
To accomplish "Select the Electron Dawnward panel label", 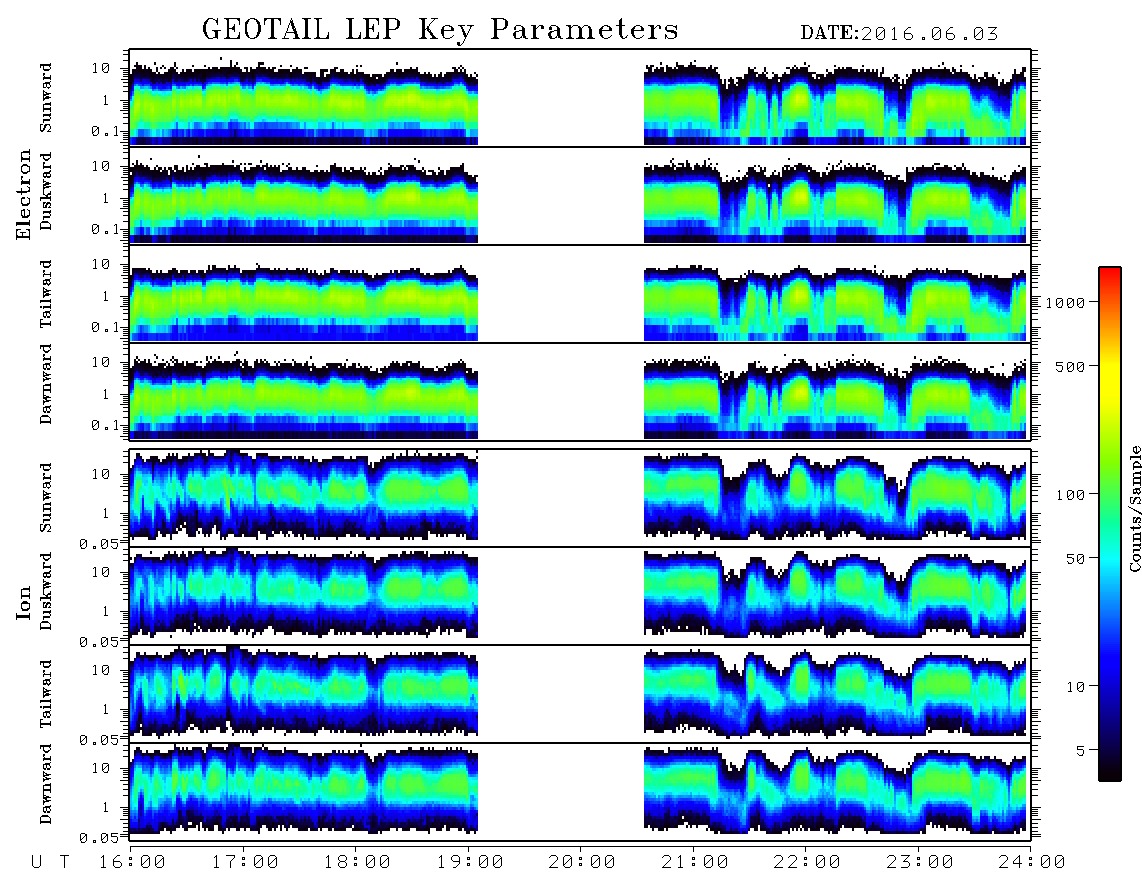I will 46,384.
